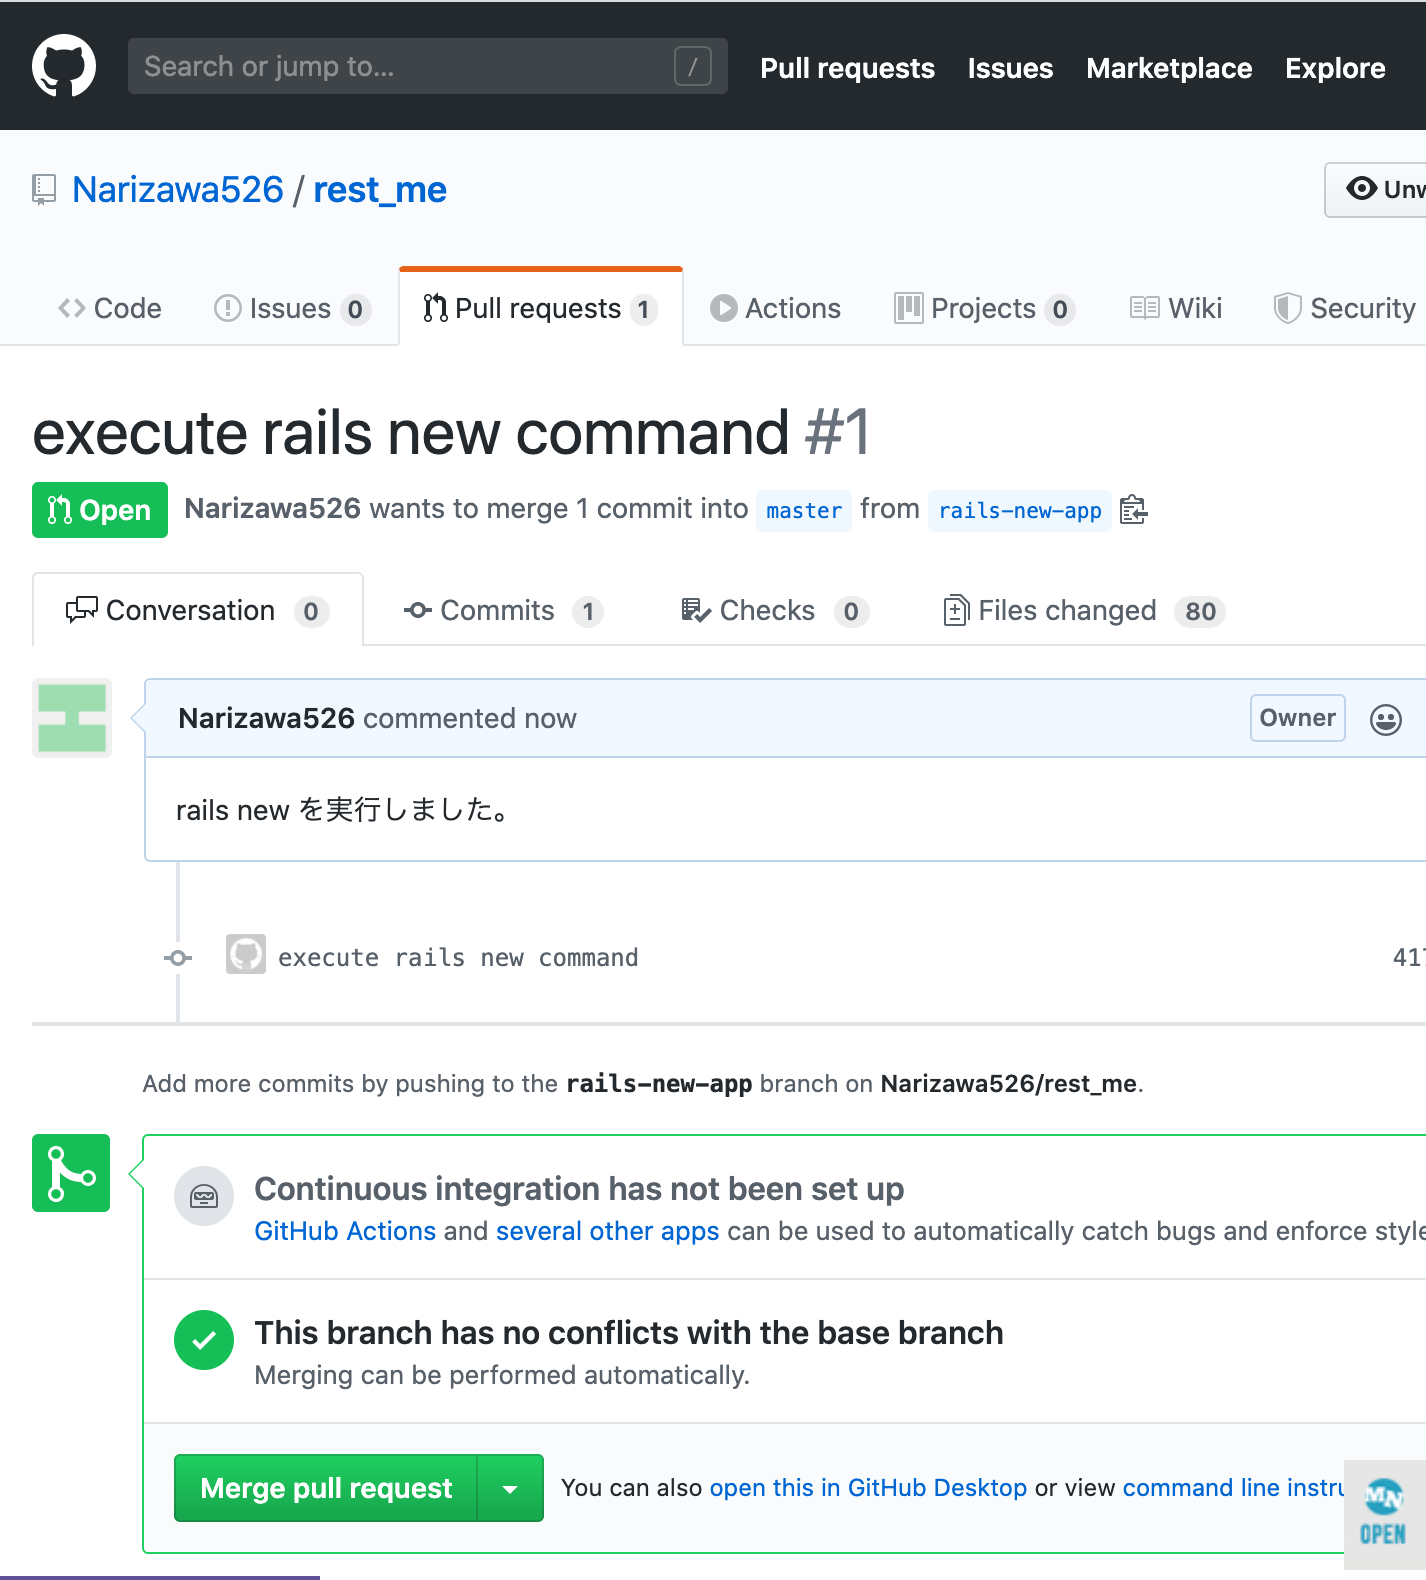The image size is (1426, 1580).
Task: Open the GitHub Actions link
Action: point(345,1231)
